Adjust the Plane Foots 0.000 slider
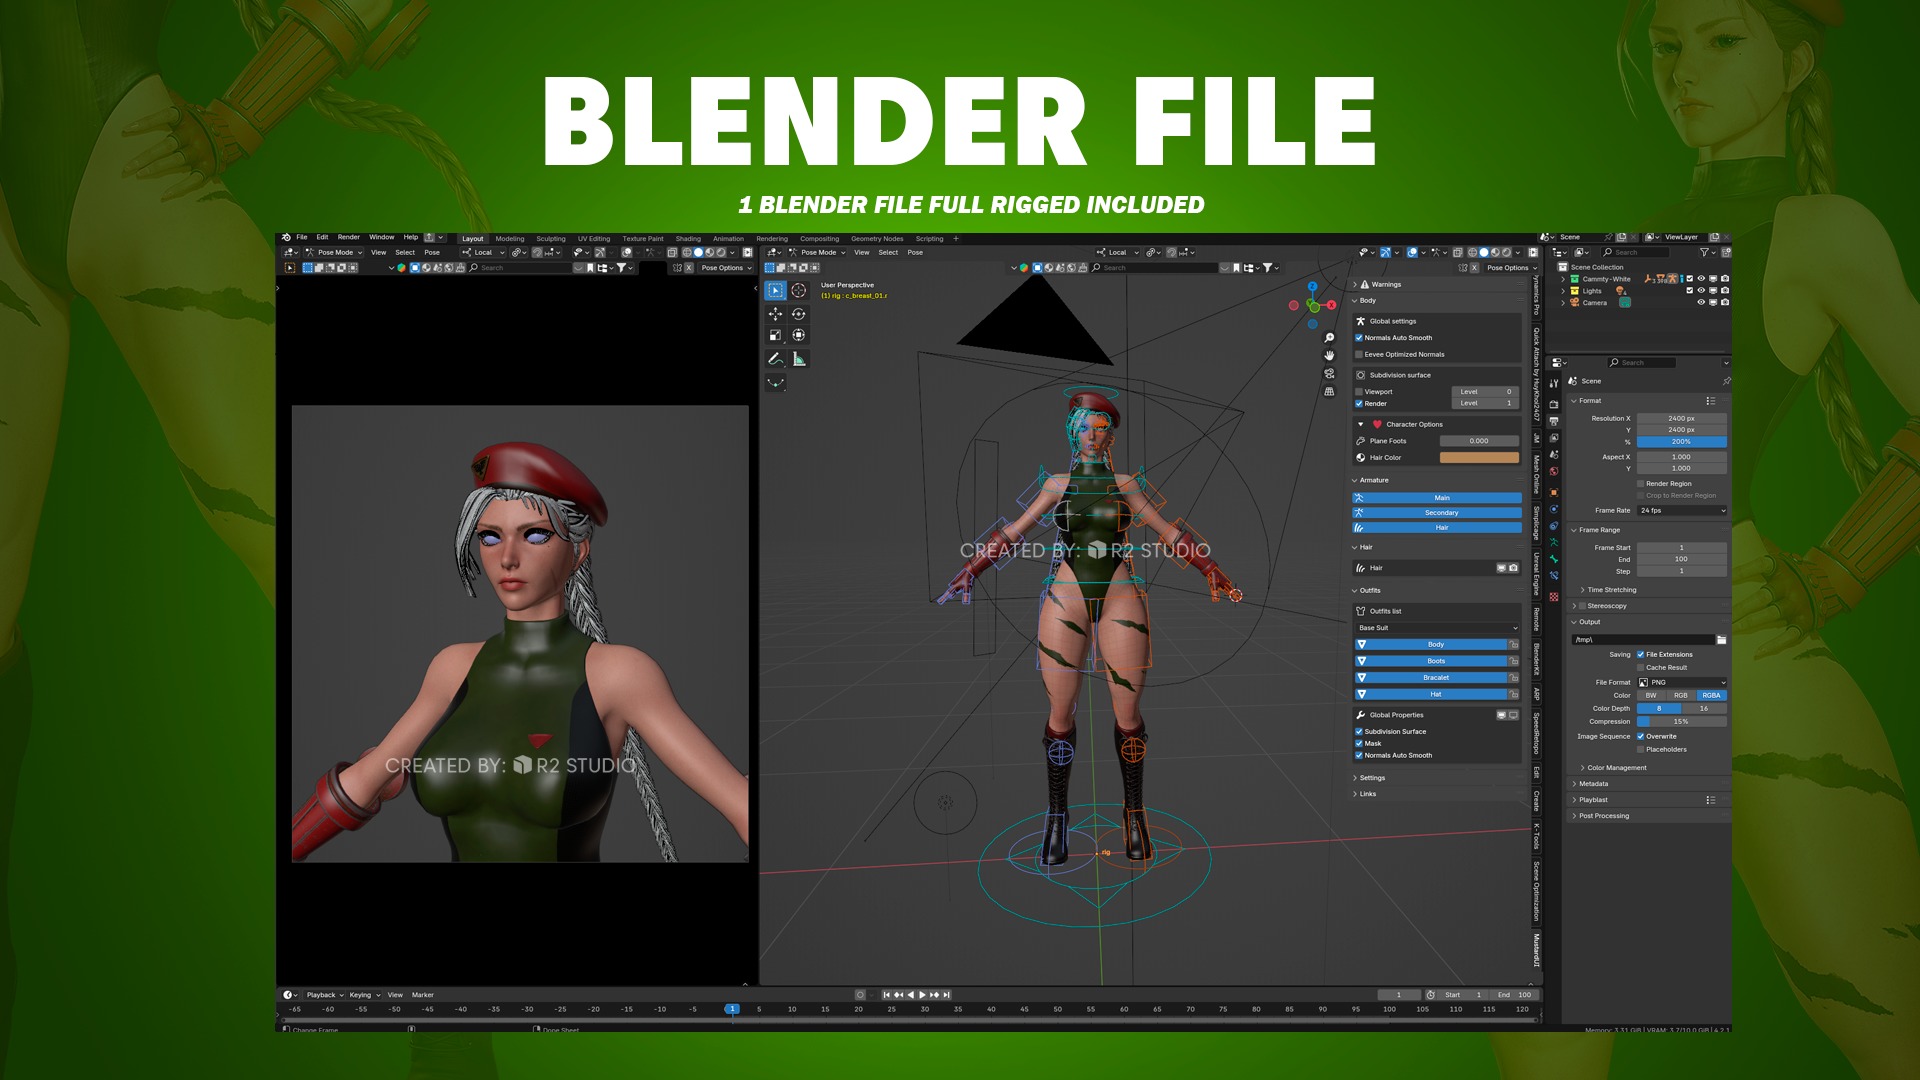The height and width of the screenshot is (1080, 1920). point(1479,441)
